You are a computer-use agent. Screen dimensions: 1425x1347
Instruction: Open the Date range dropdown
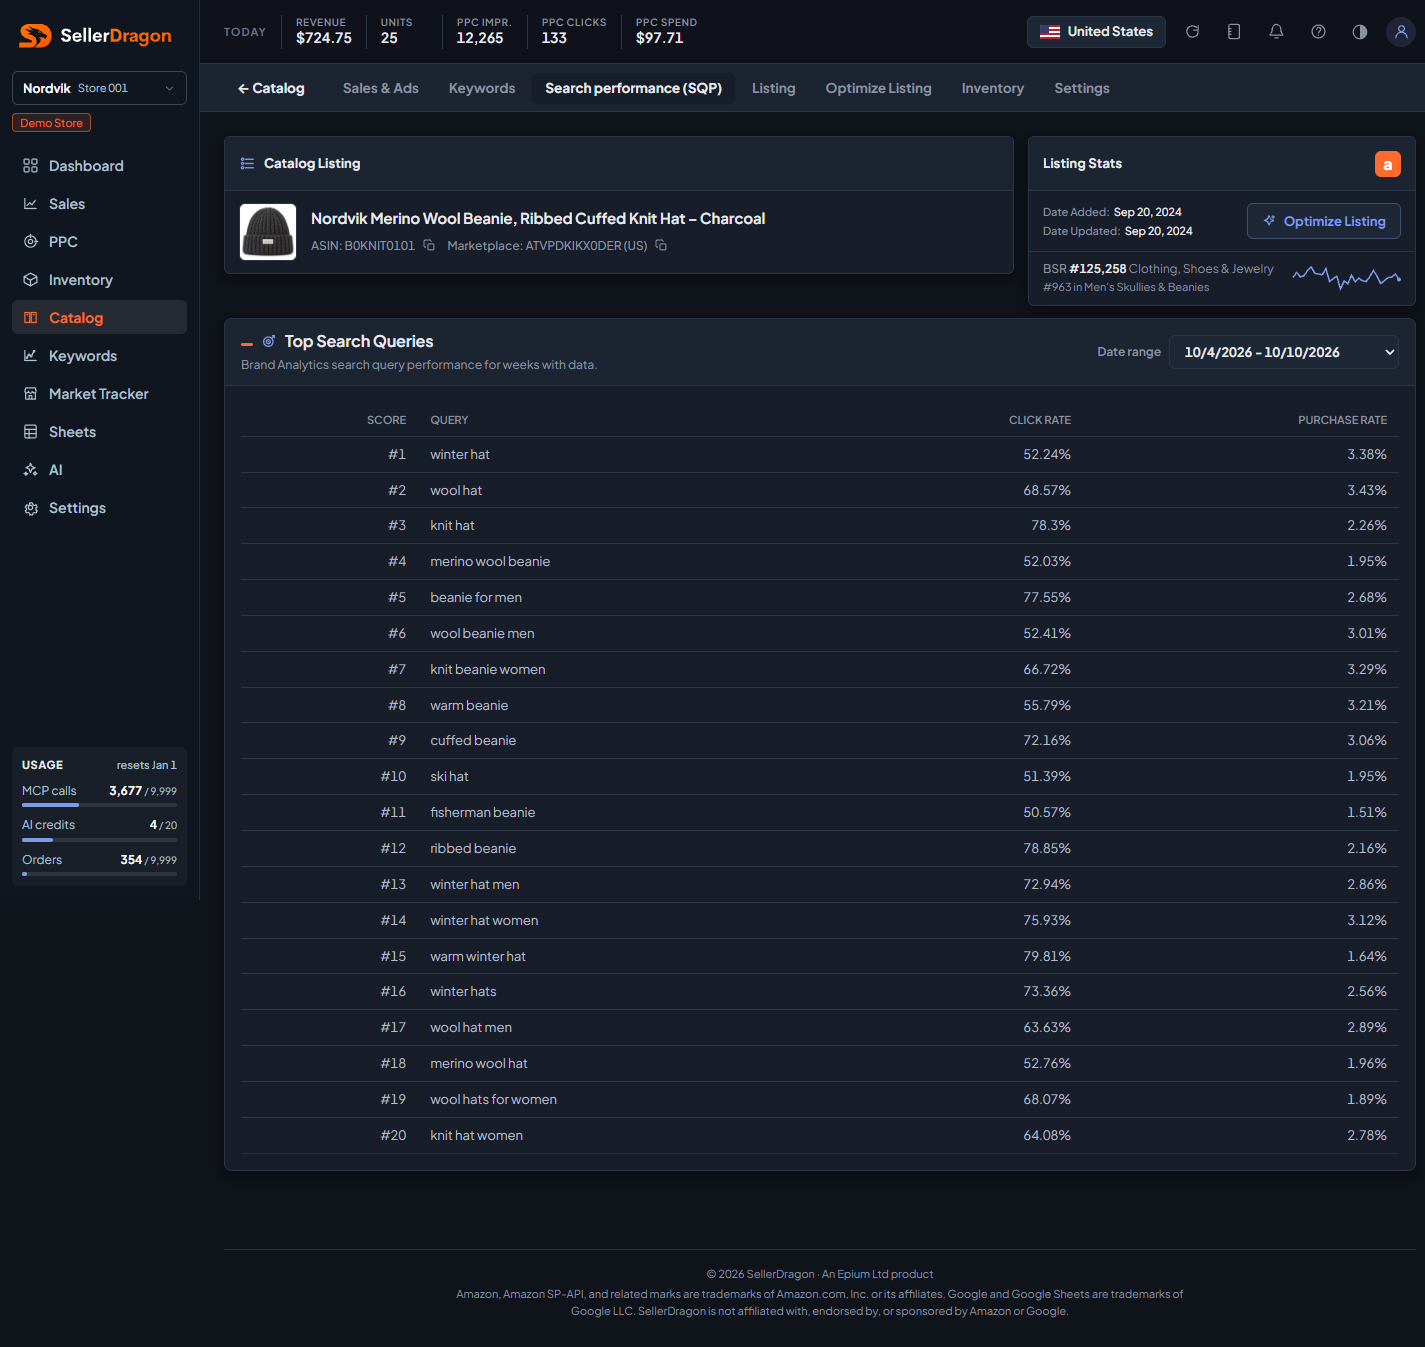tap(1284, 352)
